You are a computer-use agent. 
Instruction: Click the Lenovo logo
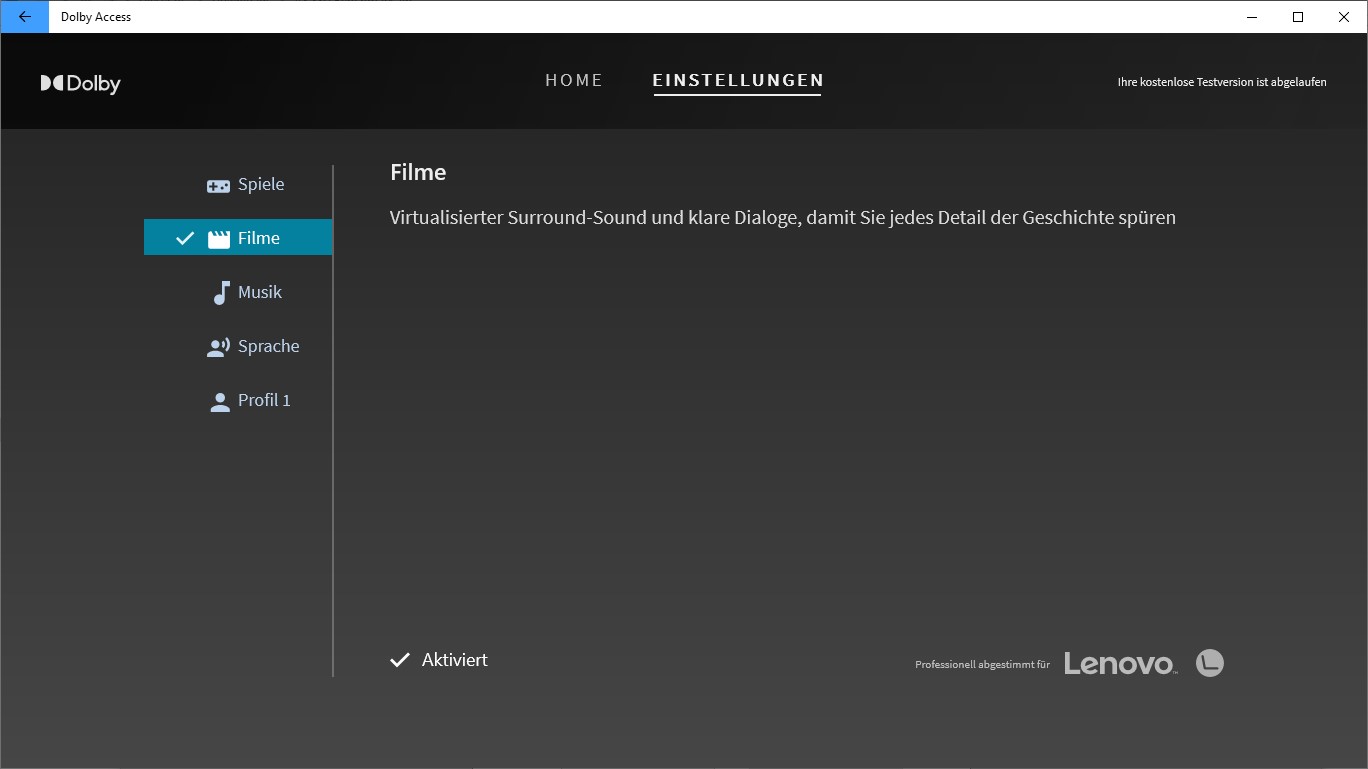[1120, 663]
